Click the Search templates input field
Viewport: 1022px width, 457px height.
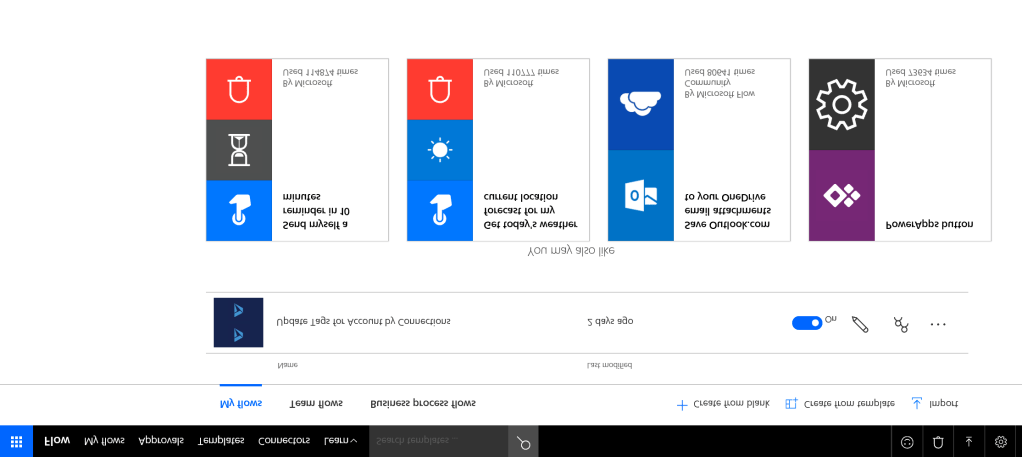tap(438, 440)
